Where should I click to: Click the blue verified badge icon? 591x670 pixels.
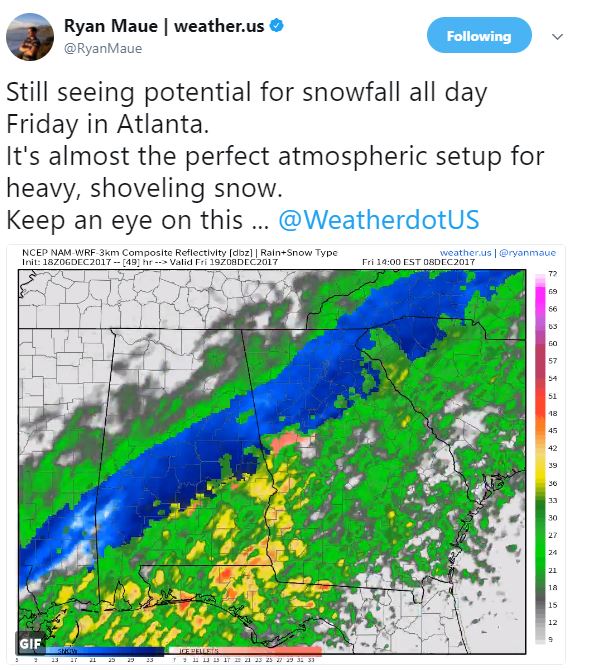point(277,26)
